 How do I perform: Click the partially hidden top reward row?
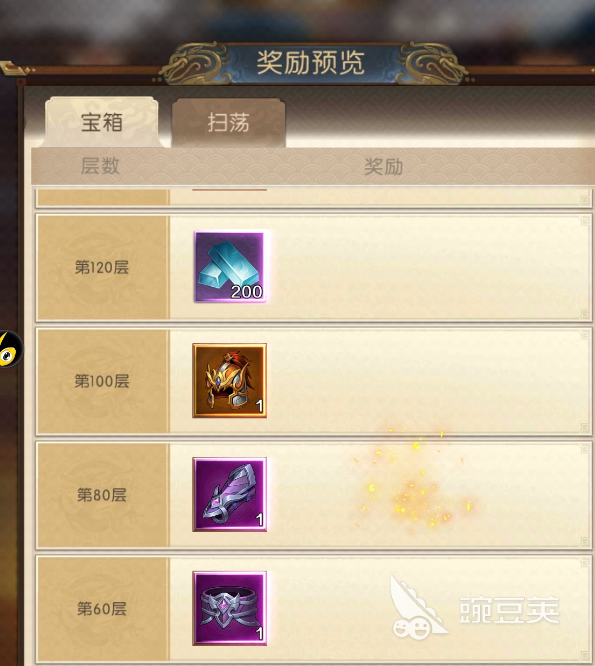click(x=314, y=198)
